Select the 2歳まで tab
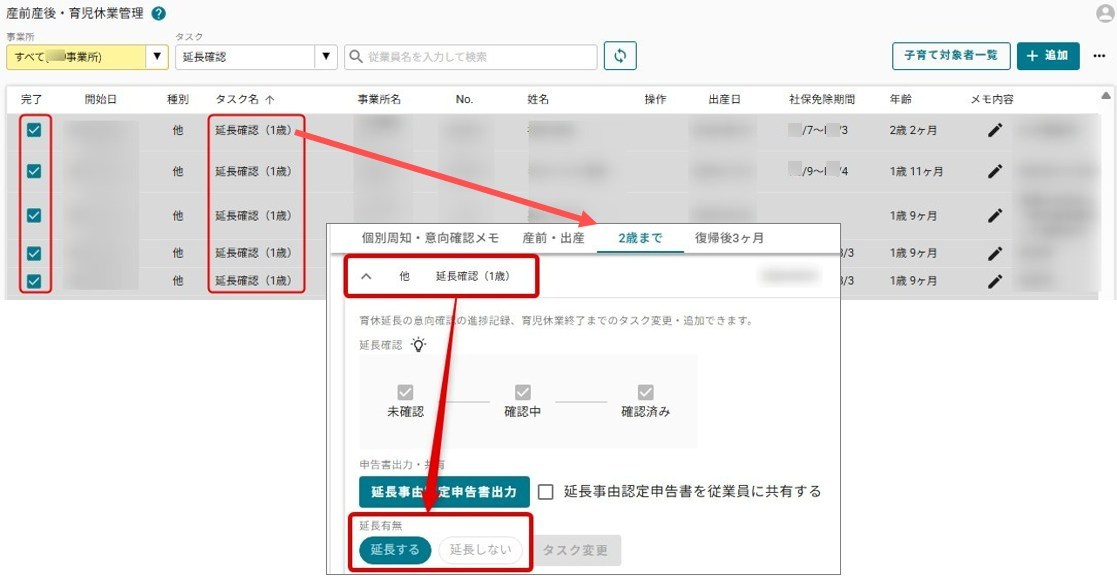This screenshot has width=1117, height=586. 640,238
